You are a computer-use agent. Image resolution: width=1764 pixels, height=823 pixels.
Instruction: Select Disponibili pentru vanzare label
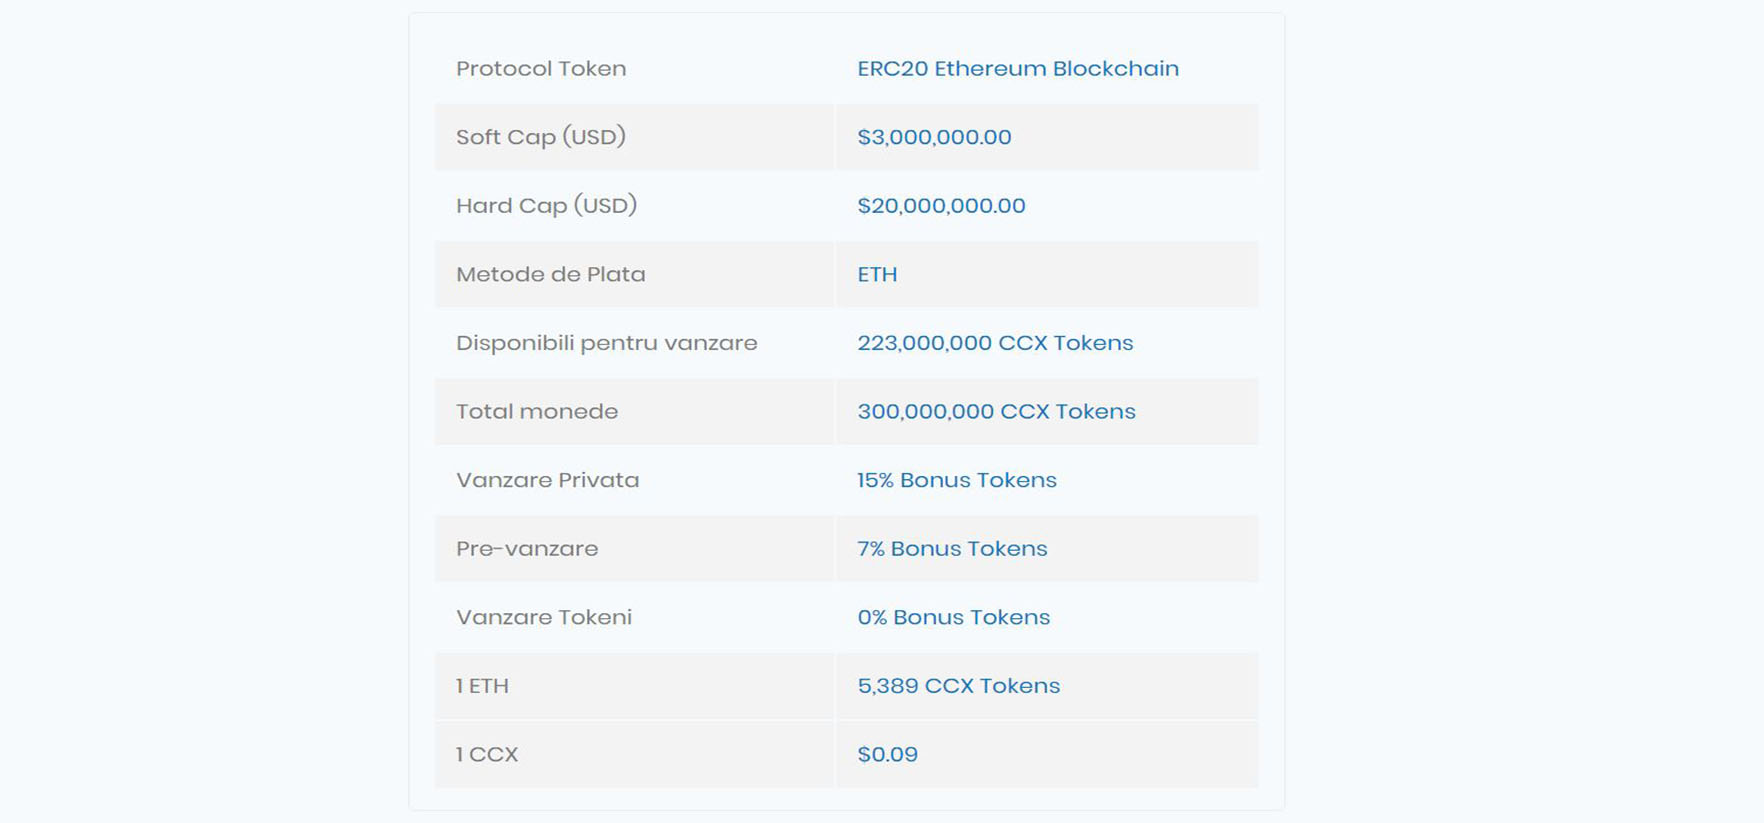pos(607,343)
